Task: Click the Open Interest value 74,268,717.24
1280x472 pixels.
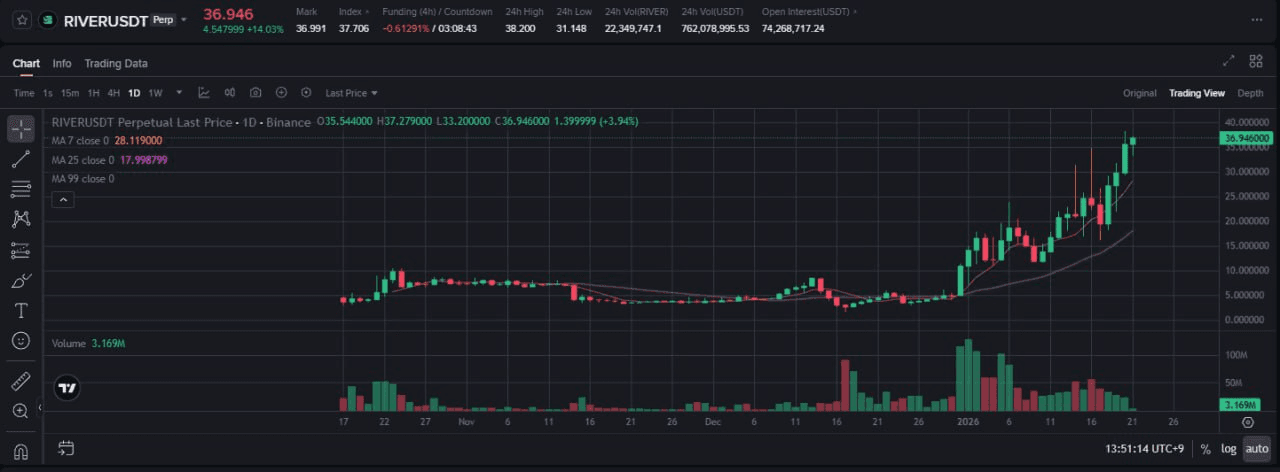Action: (x=793, y=28)
